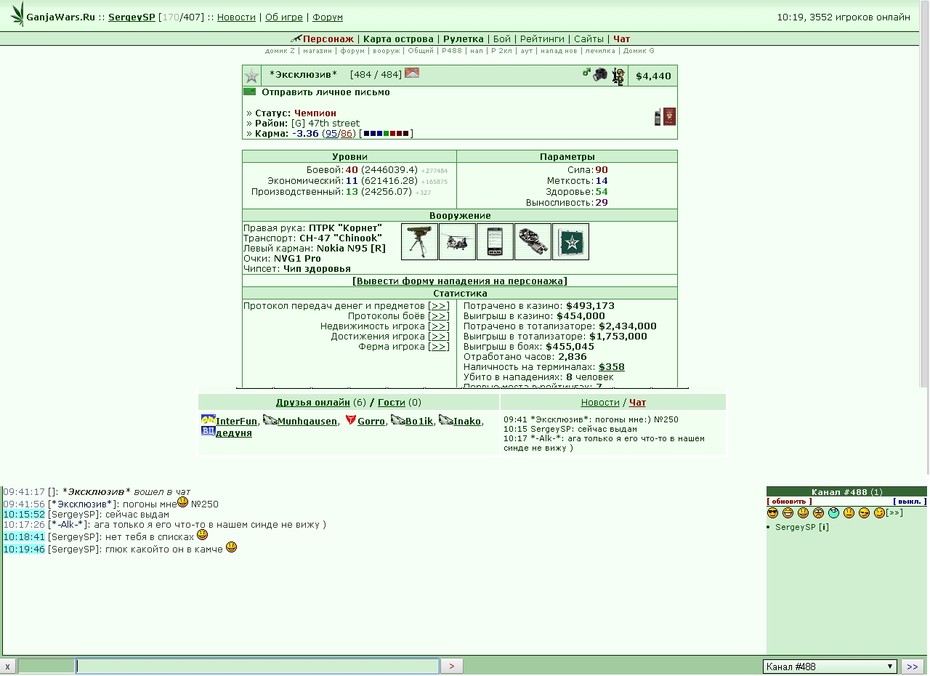
Task: Click the ПТРК Корнет weapon thumbnail
Action: (419, 241)
